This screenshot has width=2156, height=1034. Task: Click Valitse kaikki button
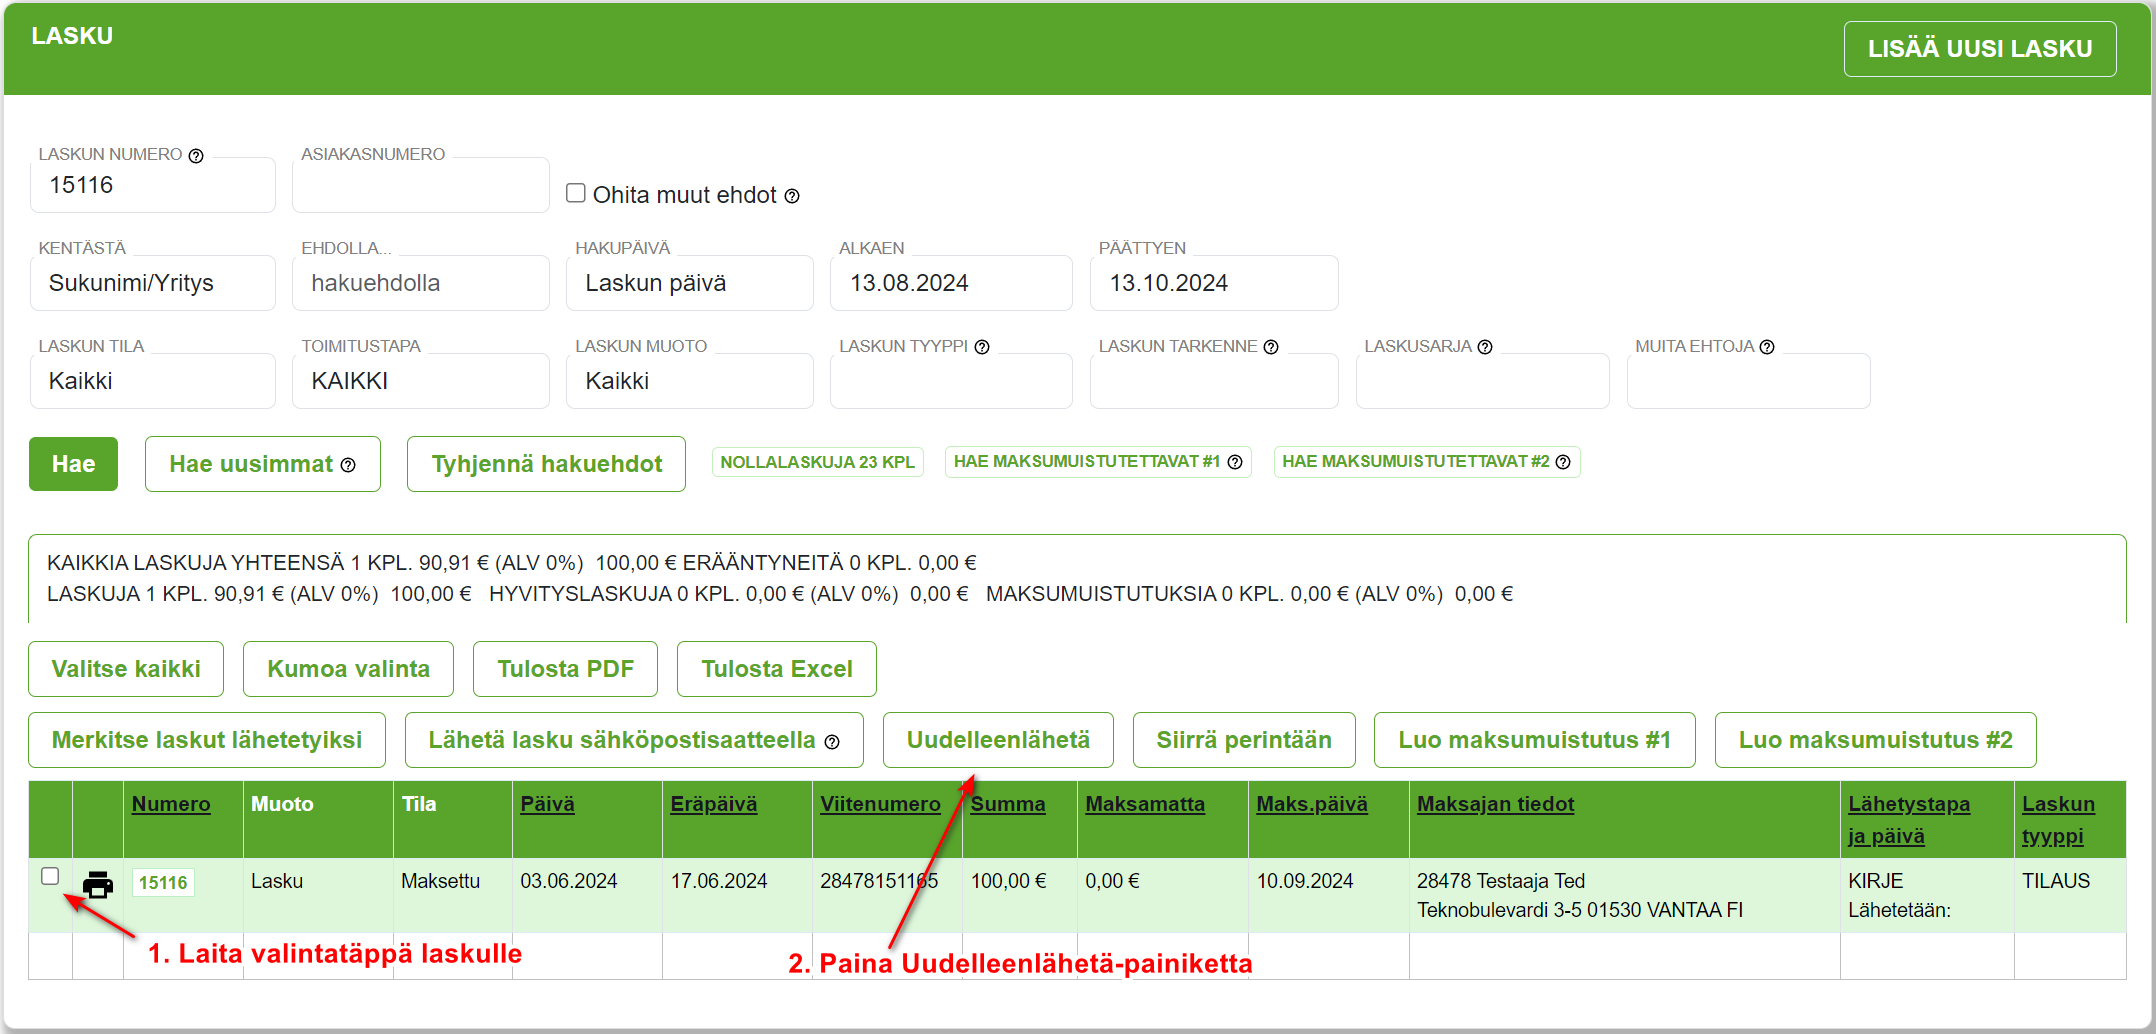pyautogui.click(x=126, y=669)
